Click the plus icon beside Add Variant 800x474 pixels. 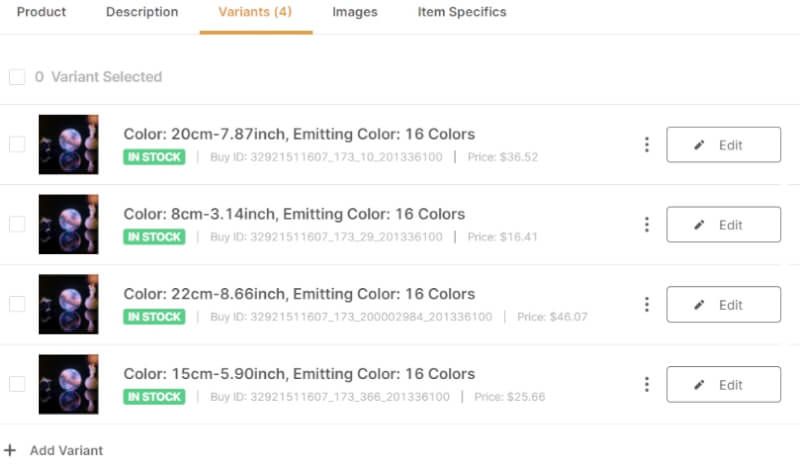(x=10, y=450)
